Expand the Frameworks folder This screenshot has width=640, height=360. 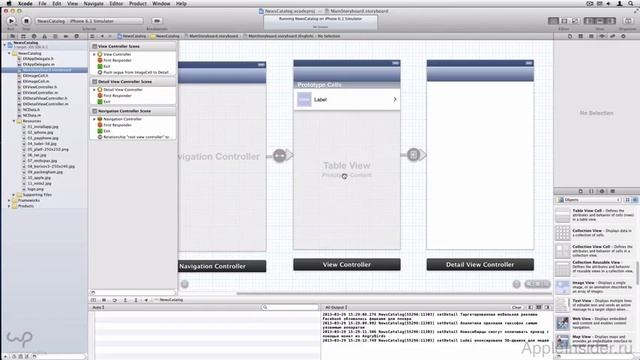(9, 200)
